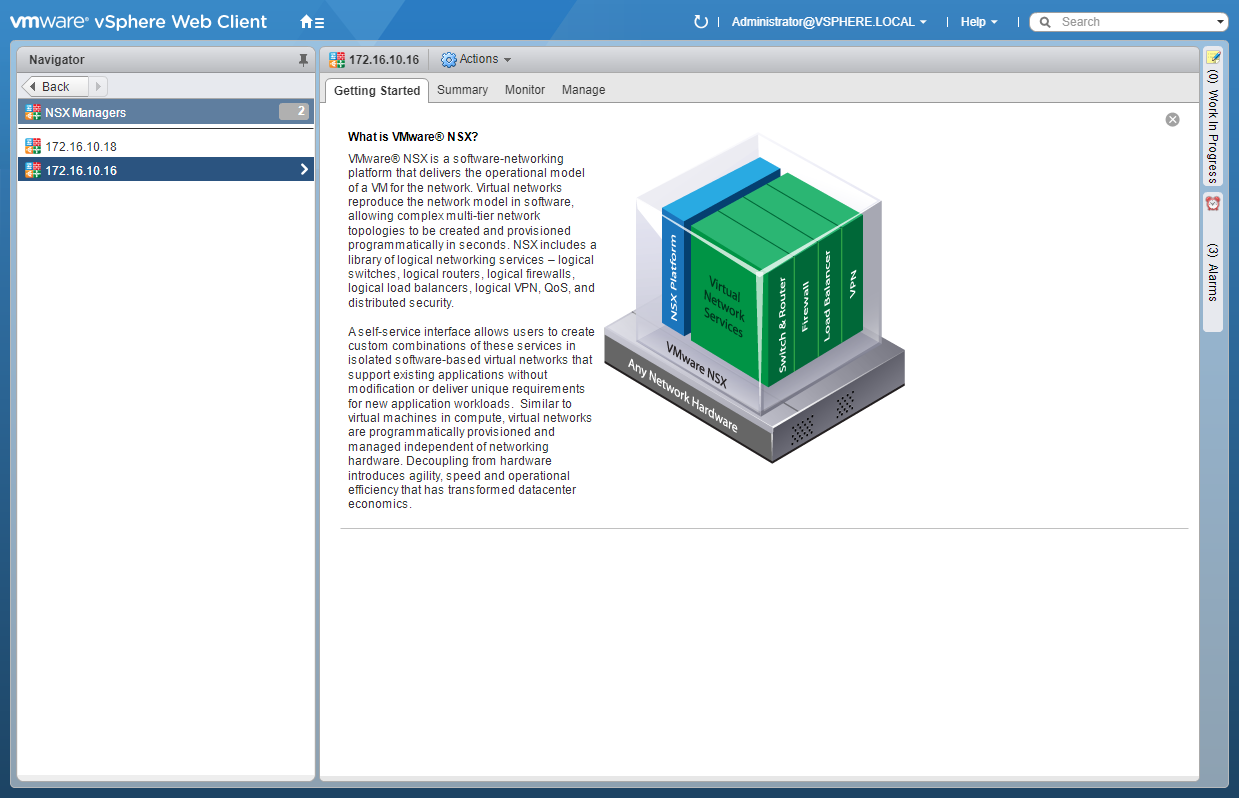Click the search magnifier icon
This screenshot has height=798, width=1239.
point(1045,22)
